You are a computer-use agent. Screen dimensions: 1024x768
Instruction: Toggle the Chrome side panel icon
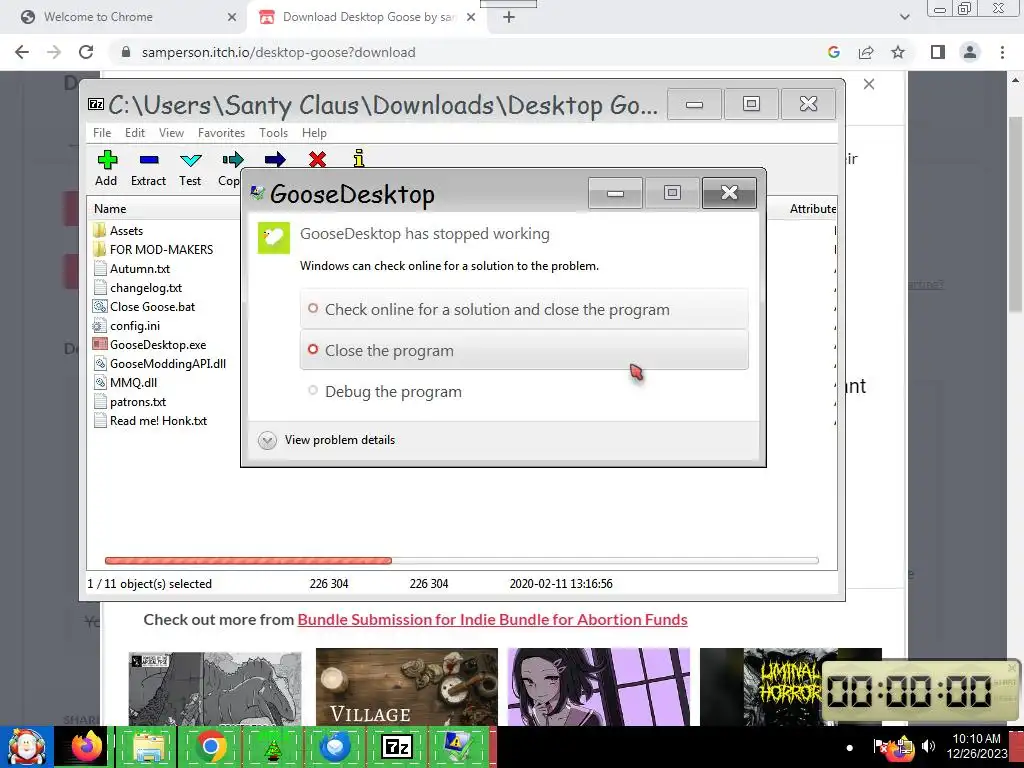pyautogui.click(x=938, y=52)
